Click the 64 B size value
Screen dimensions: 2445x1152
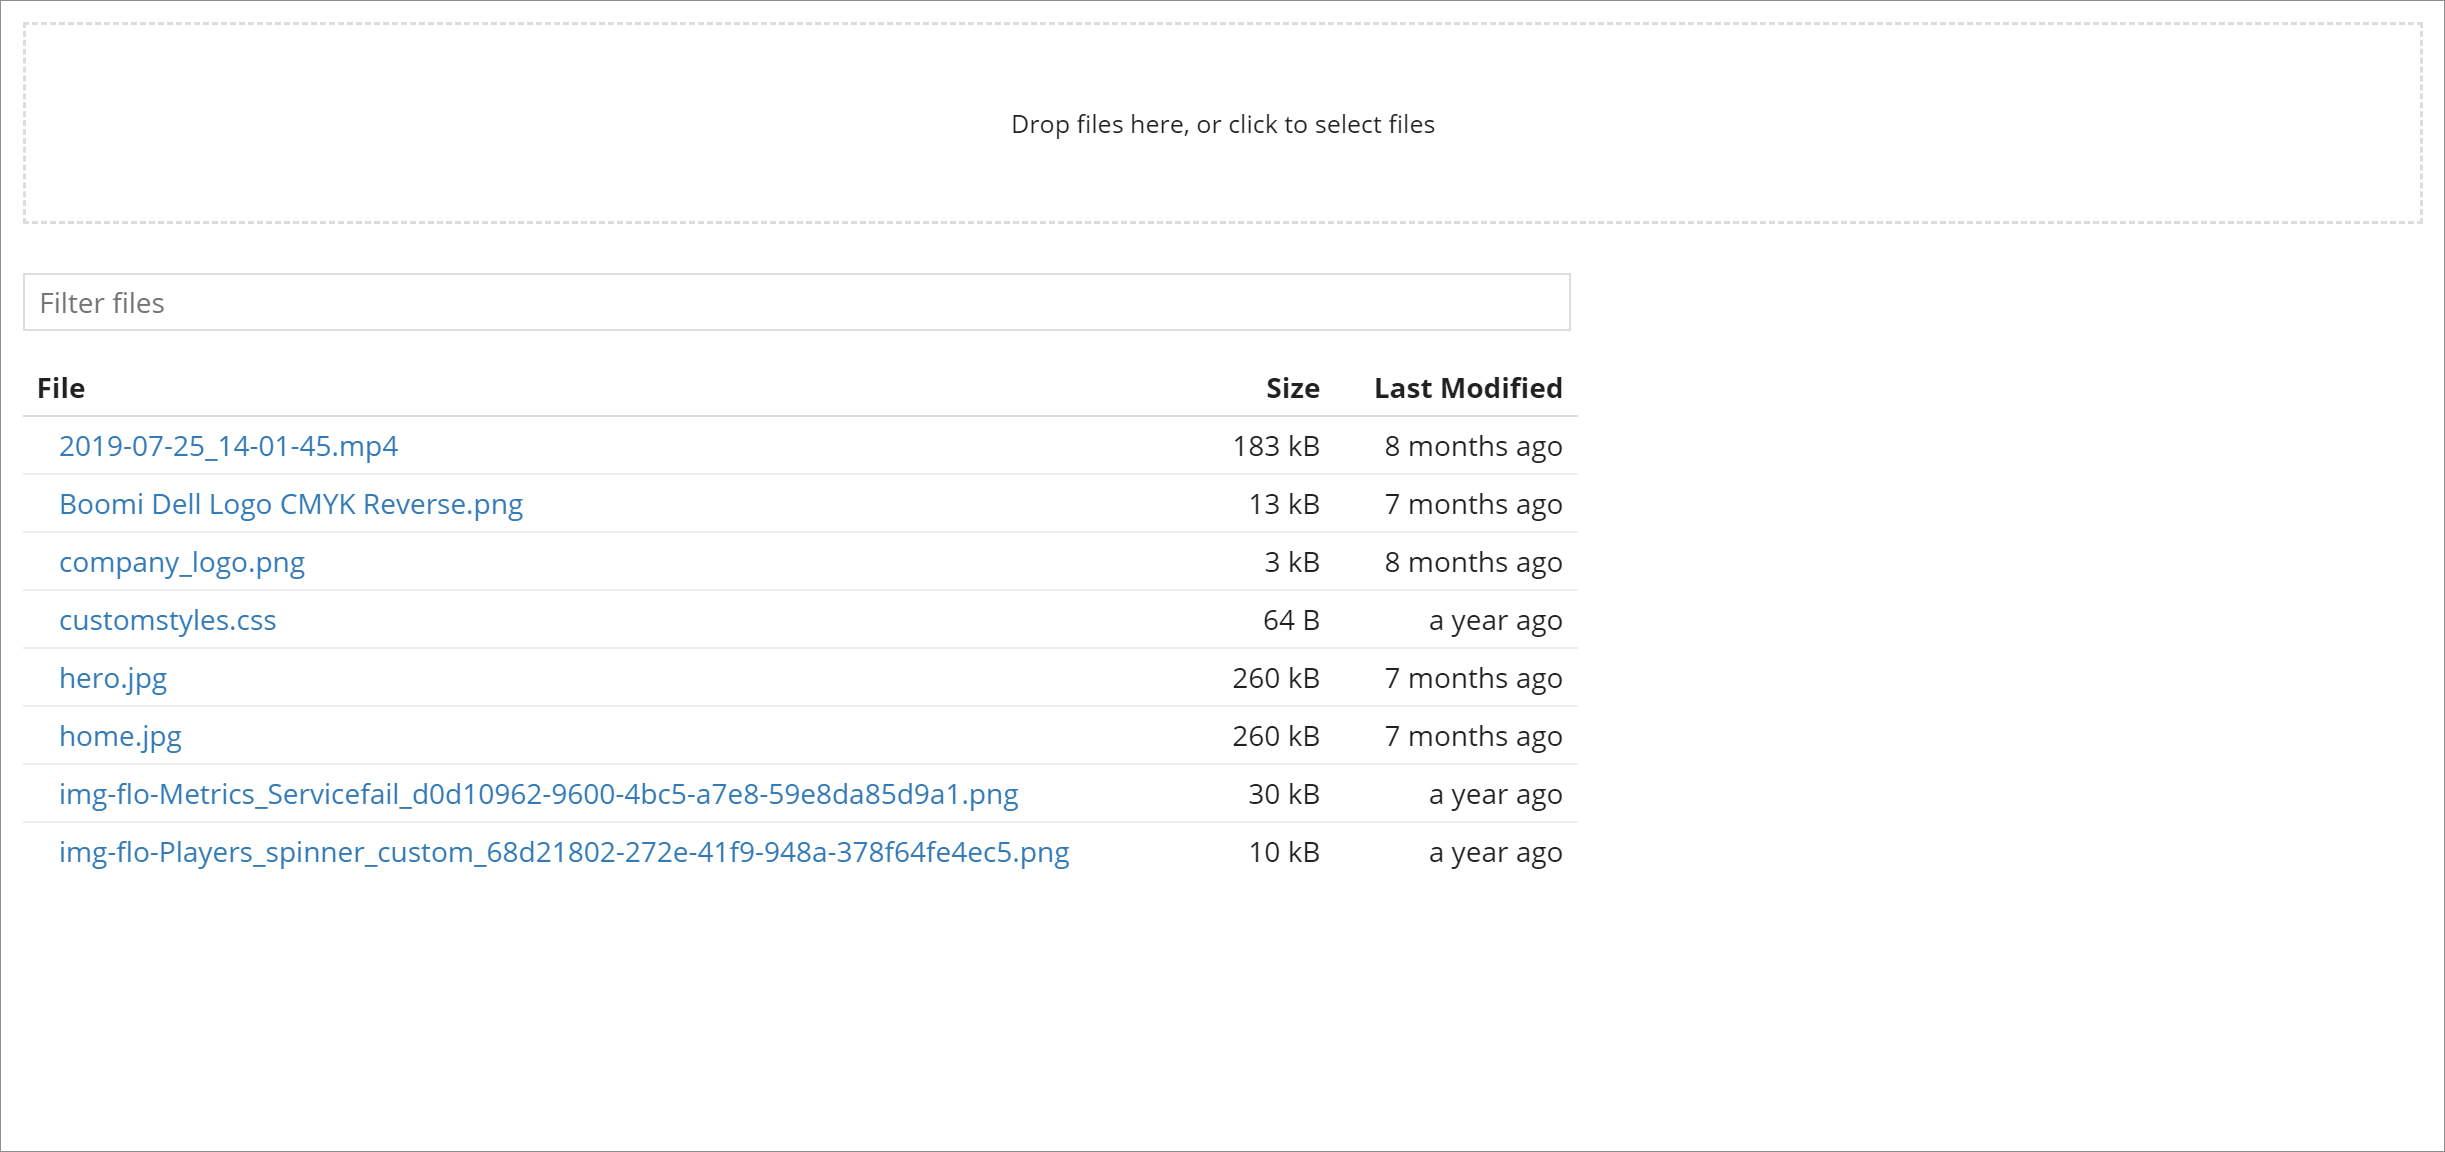(1290, 621)
